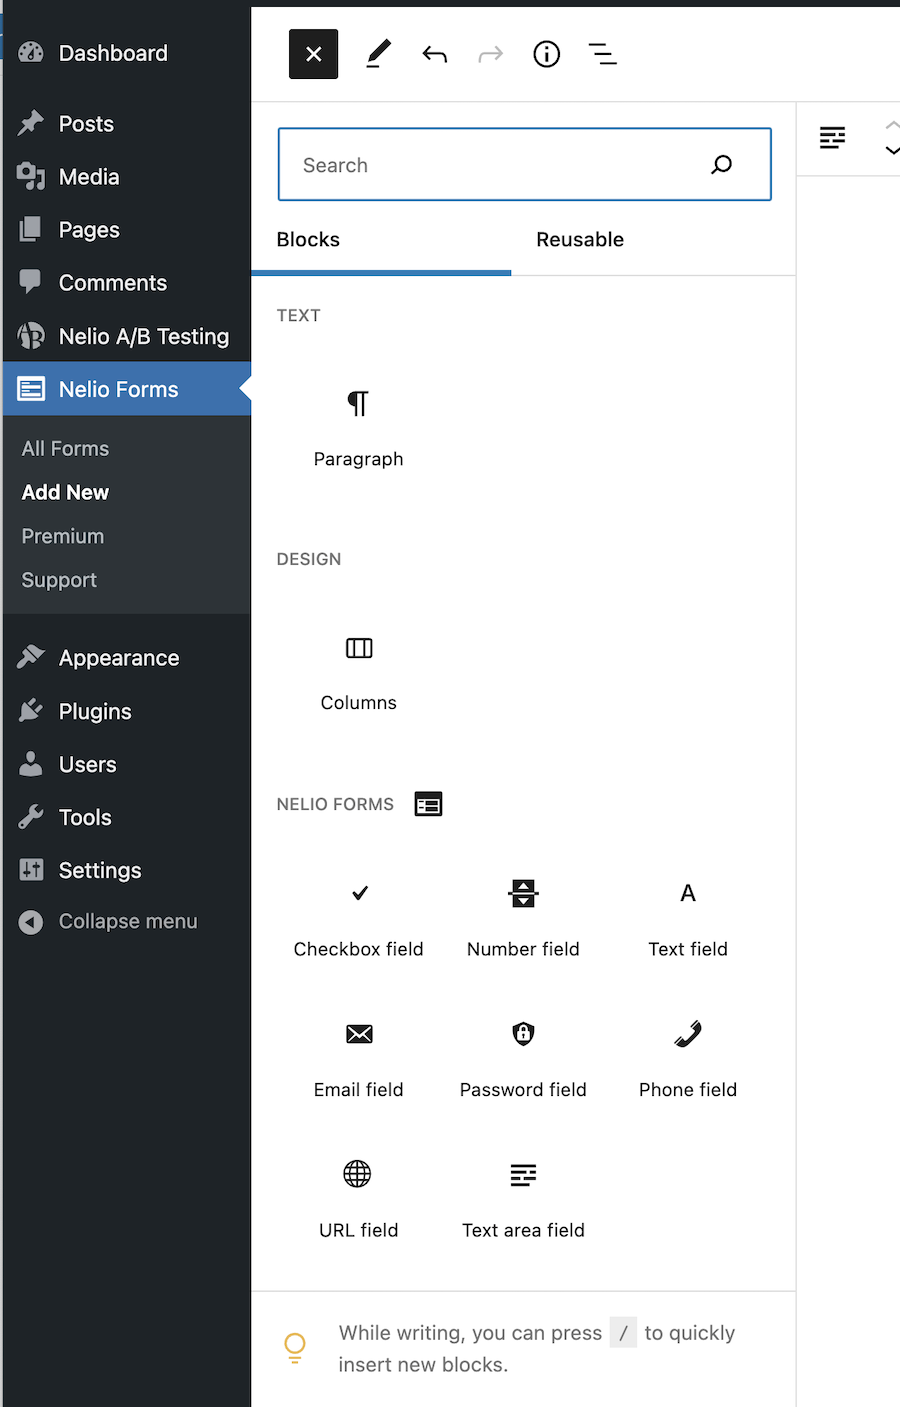The image size is (900, 1407).
Task: Click the block mover up/down arrows
Action: (x=892, y=138)
